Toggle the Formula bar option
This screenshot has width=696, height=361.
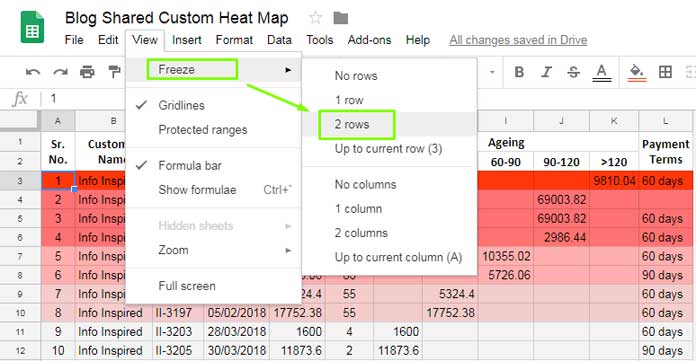click(x=214, y=166)
